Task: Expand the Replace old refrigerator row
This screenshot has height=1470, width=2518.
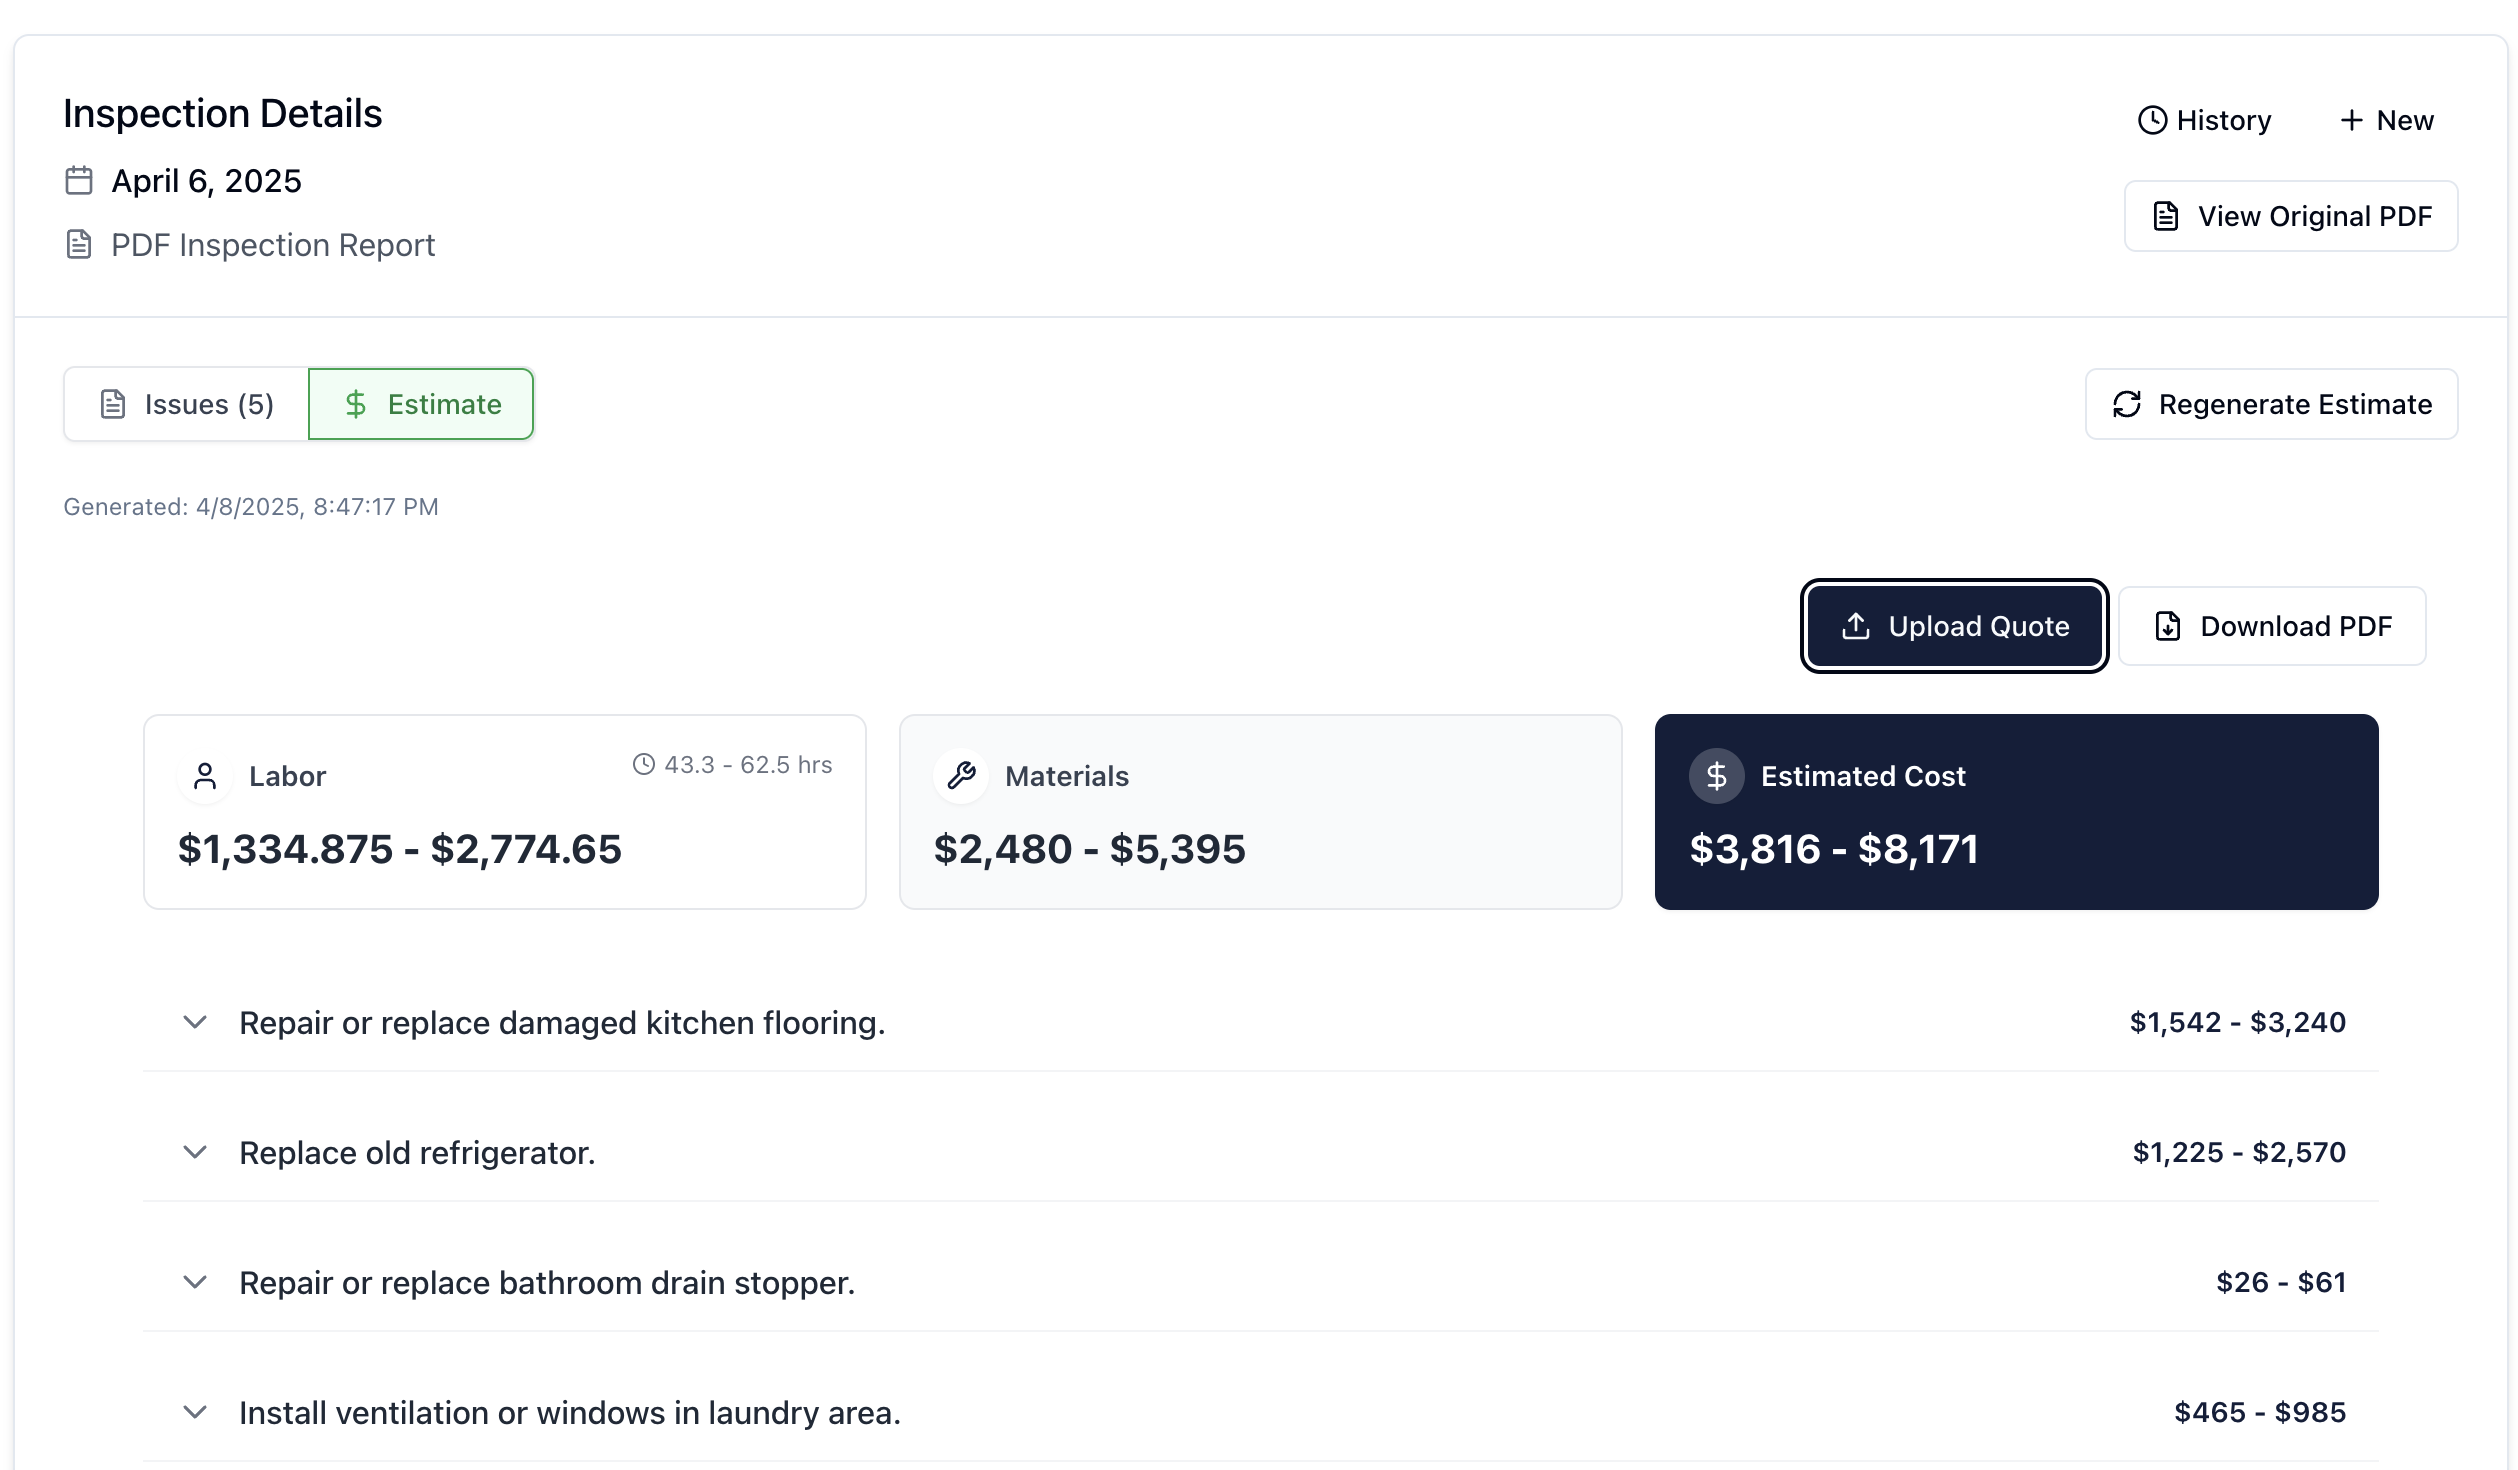Action: coord(195,1153)
